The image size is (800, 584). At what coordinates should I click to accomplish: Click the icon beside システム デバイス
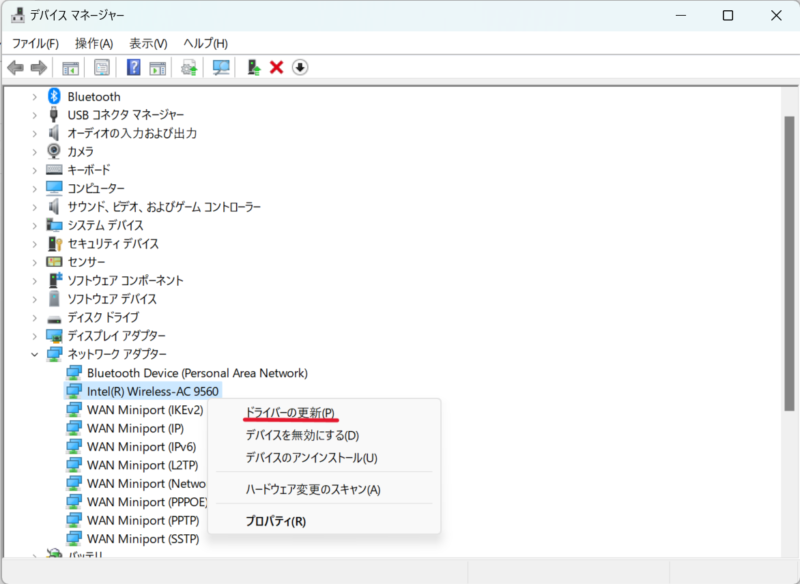click(54, 225)
